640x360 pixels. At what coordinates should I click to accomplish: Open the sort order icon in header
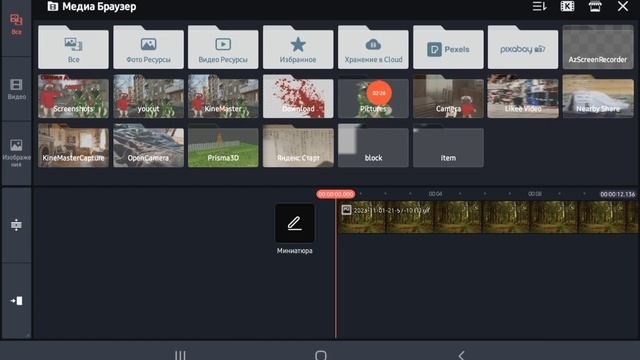[x=539, y=7]
